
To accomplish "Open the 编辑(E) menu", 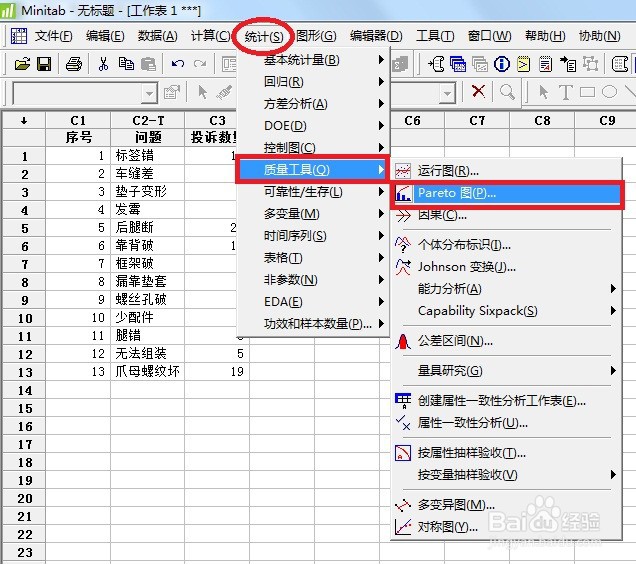I will tap(105, 36).
